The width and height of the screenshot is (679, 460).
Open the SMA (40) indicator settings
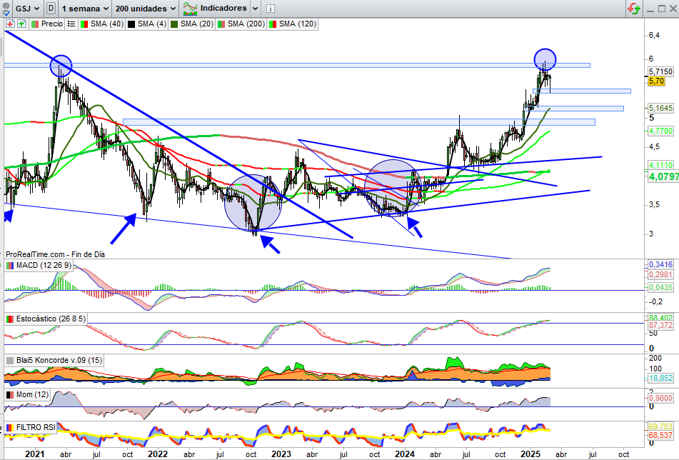107,24
